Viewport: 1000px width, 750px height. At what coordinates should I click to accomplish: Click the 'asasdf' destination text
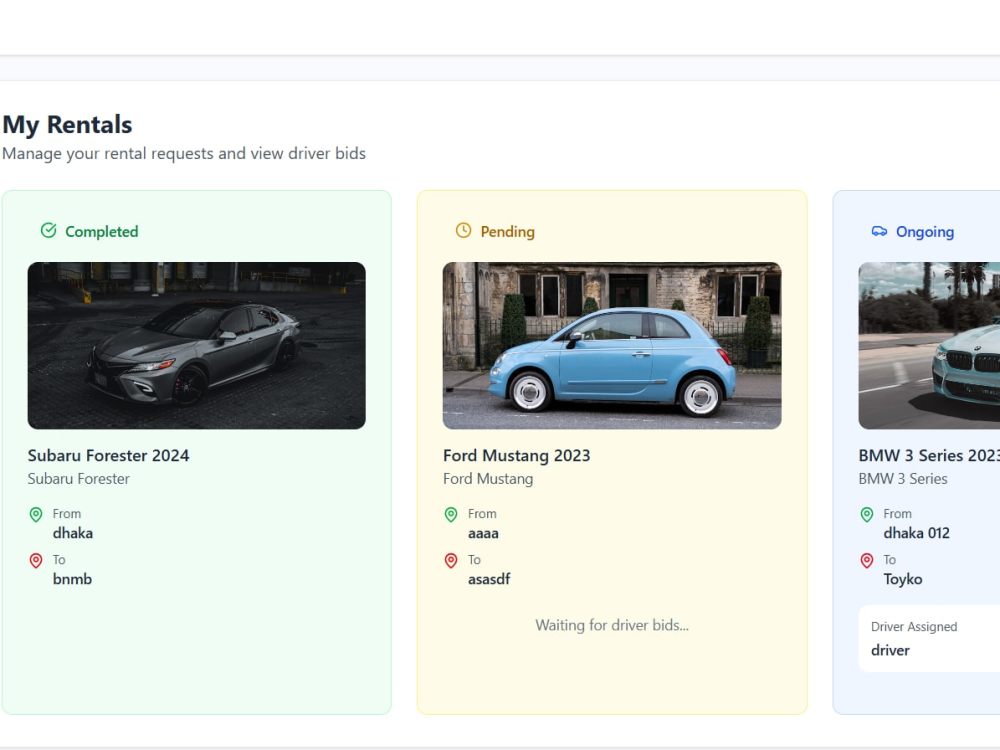pyautogui.click(x=489, y=579)
